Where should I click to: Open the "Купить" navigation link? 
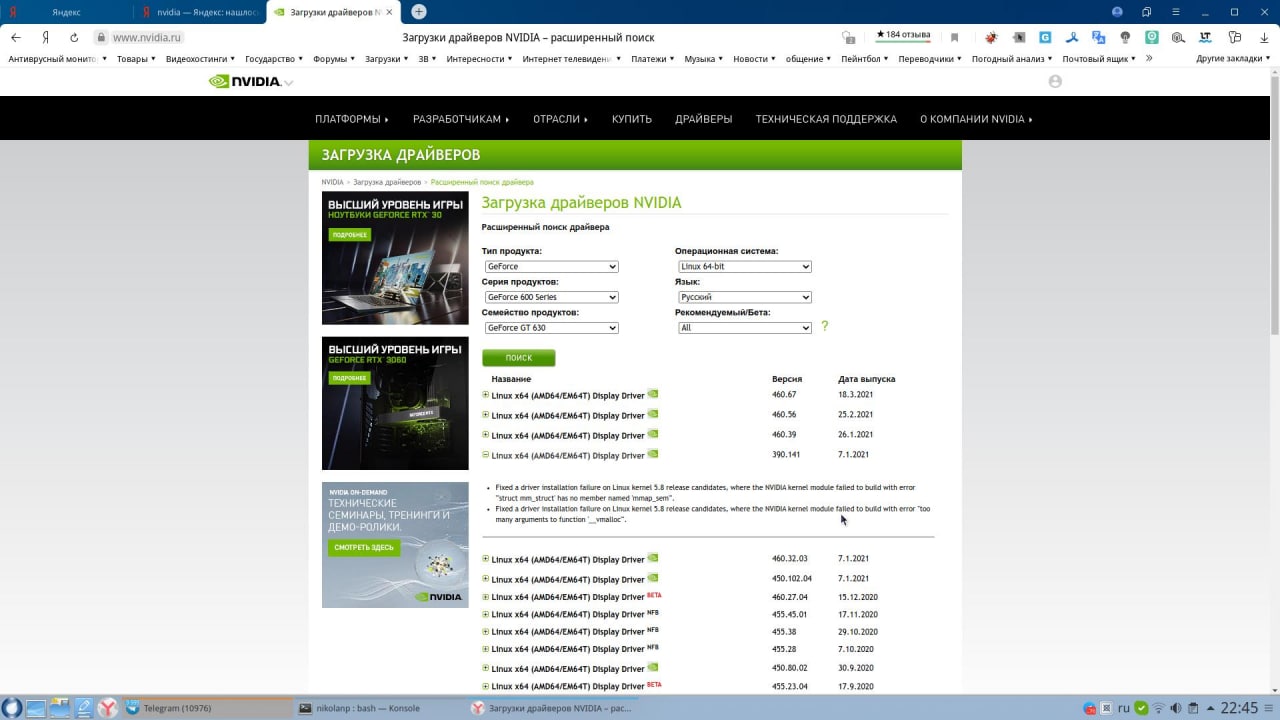(632, 119)
